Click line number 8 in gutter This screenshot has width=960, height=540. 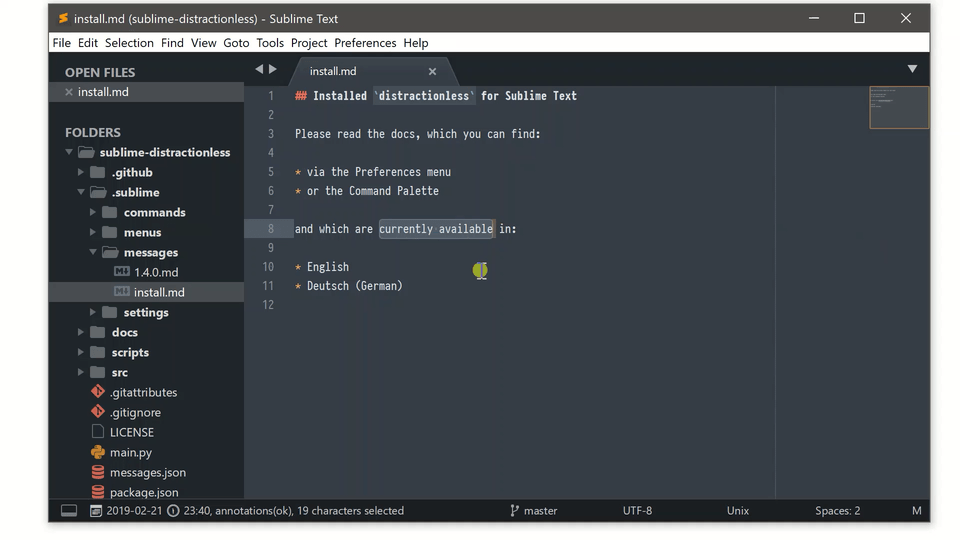coord(271,228)
